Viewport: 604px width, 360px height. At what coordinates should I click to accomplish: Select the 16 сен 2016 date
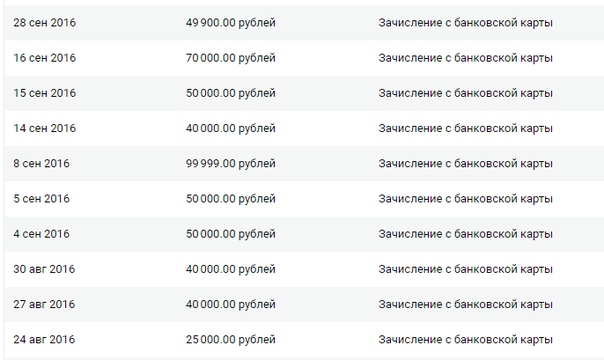coord(45,58)
